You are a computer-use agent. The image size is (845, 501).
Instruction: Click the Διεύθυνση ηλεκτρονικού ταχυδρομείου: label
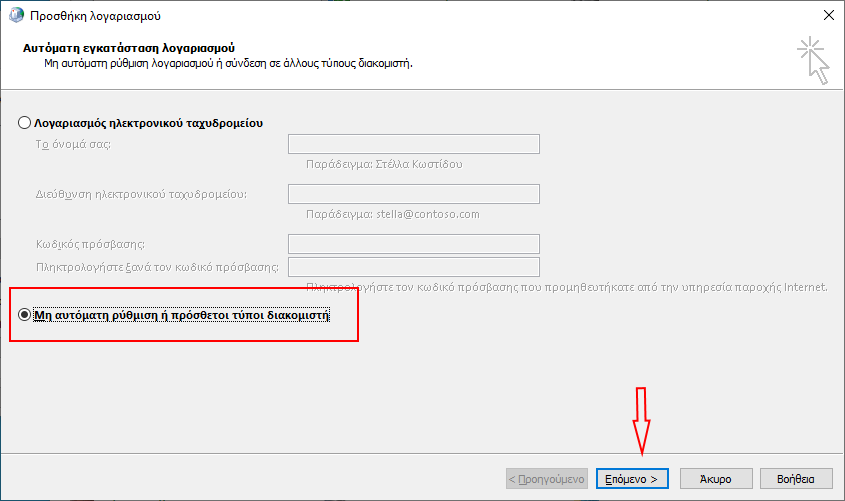tap(141, 194)
